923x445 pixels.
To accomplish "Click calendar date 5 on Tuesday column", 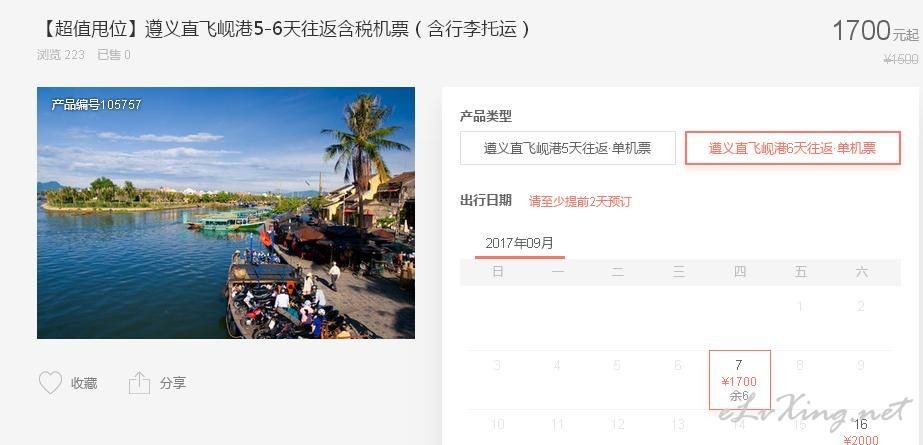I will (x=617, y=366).
